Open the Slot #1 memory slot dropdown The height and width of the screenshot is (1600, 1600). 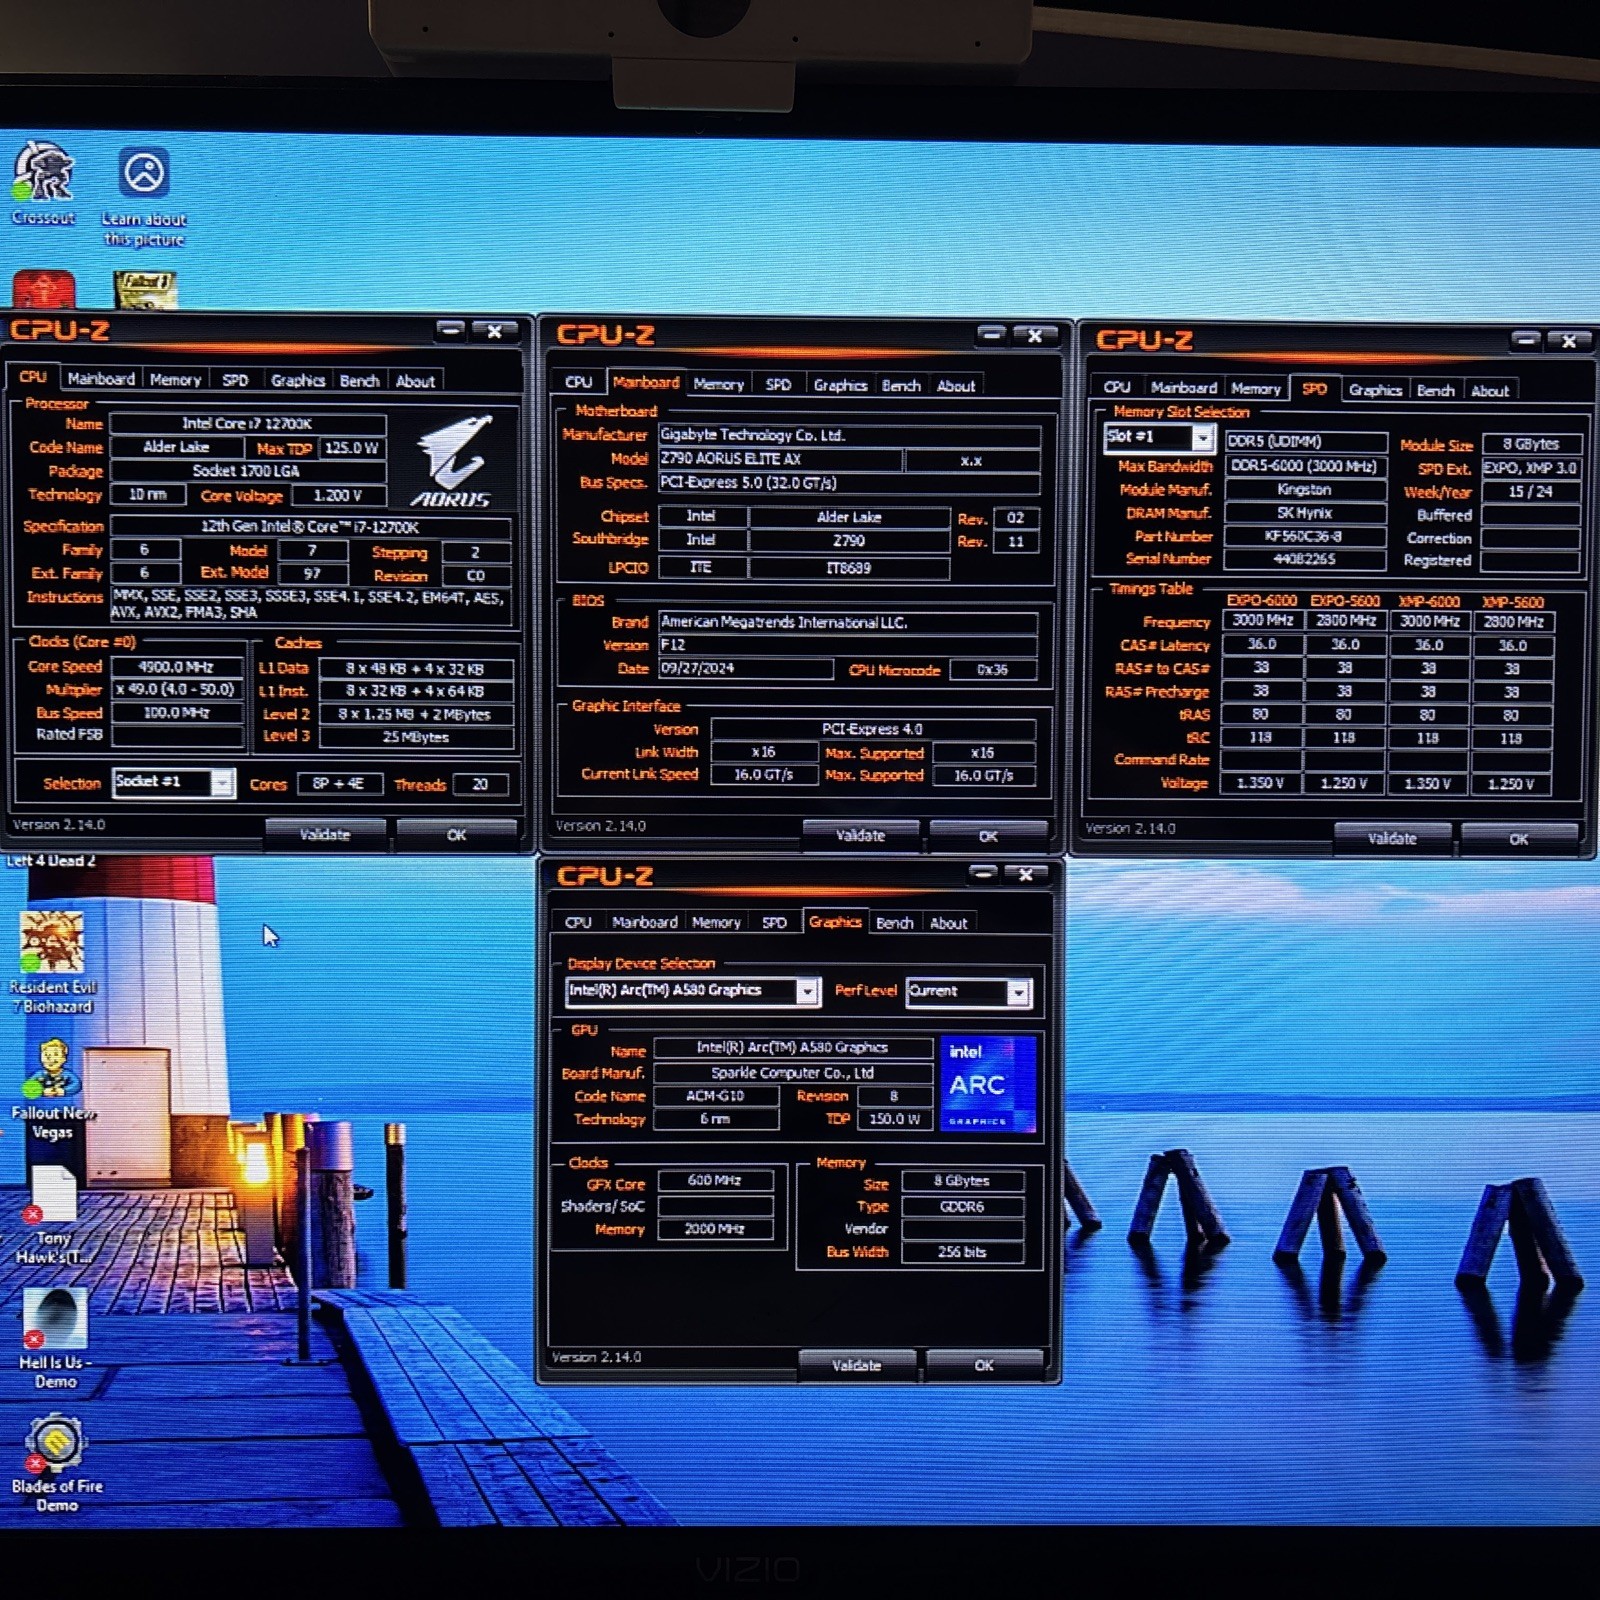click(1203, 438)
